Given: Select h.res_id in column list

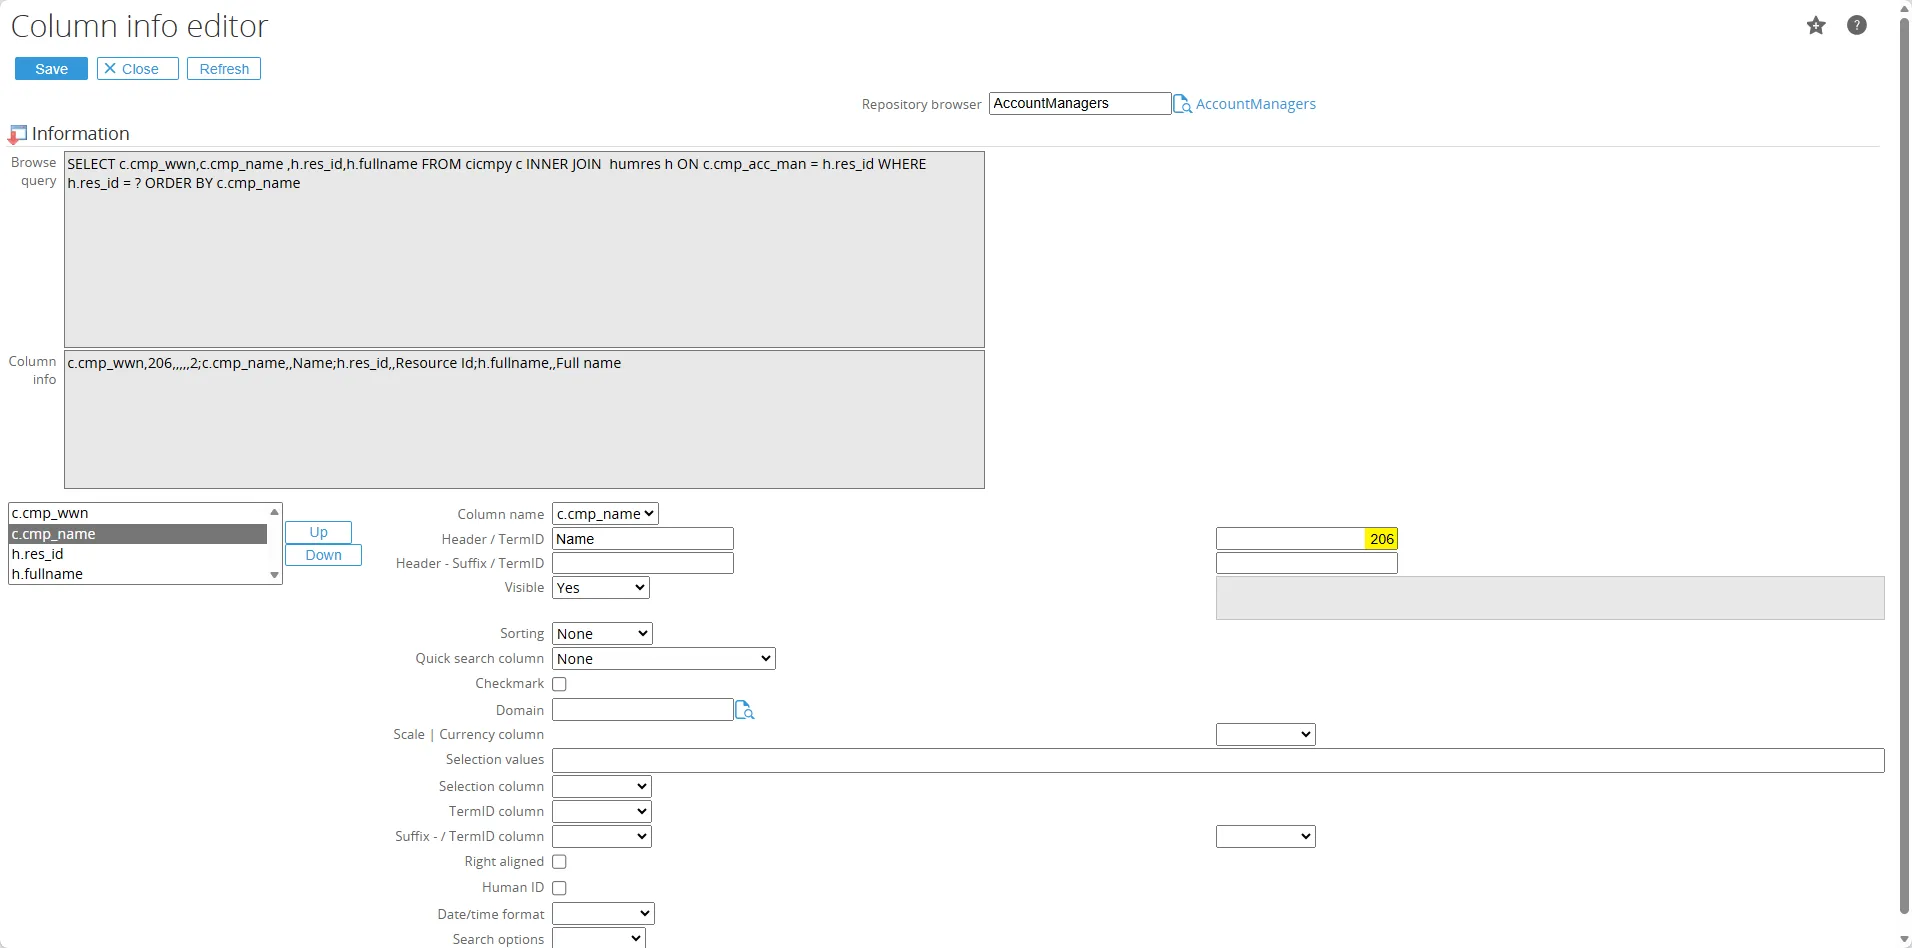Looking at the screenshot, I should [138, 554].
